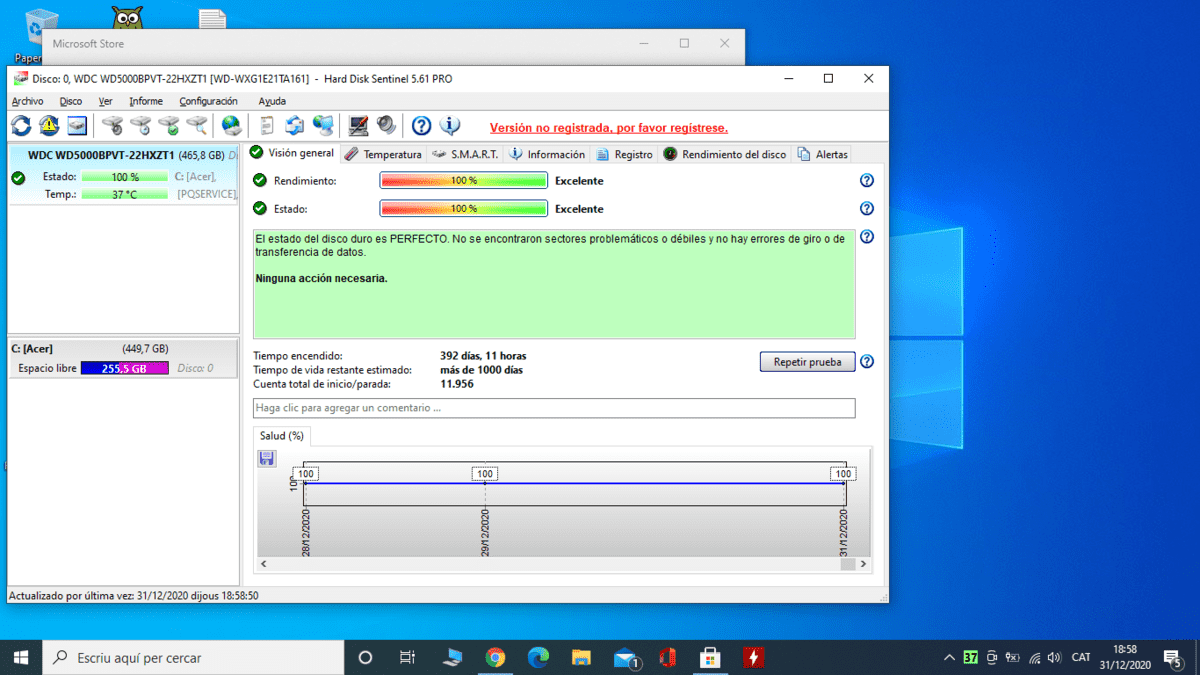The width and height of the screenshot is (1200, 675).
Task: Click the monitor with pen configuration icon
Action: [x=358, y=126]
